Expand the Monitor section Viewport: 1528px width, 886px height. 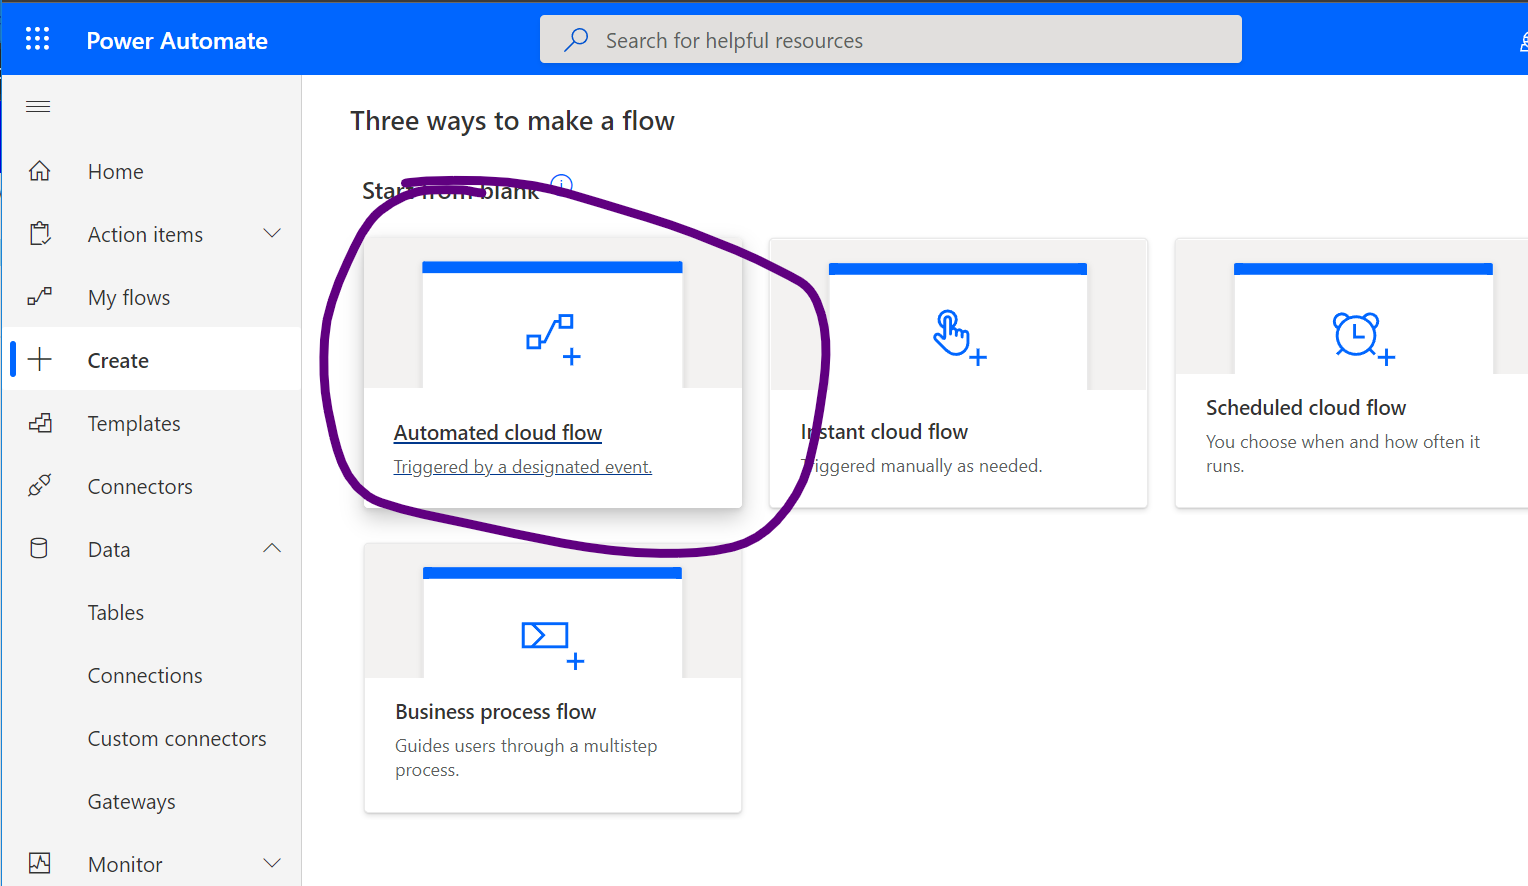tap(272, 862)
